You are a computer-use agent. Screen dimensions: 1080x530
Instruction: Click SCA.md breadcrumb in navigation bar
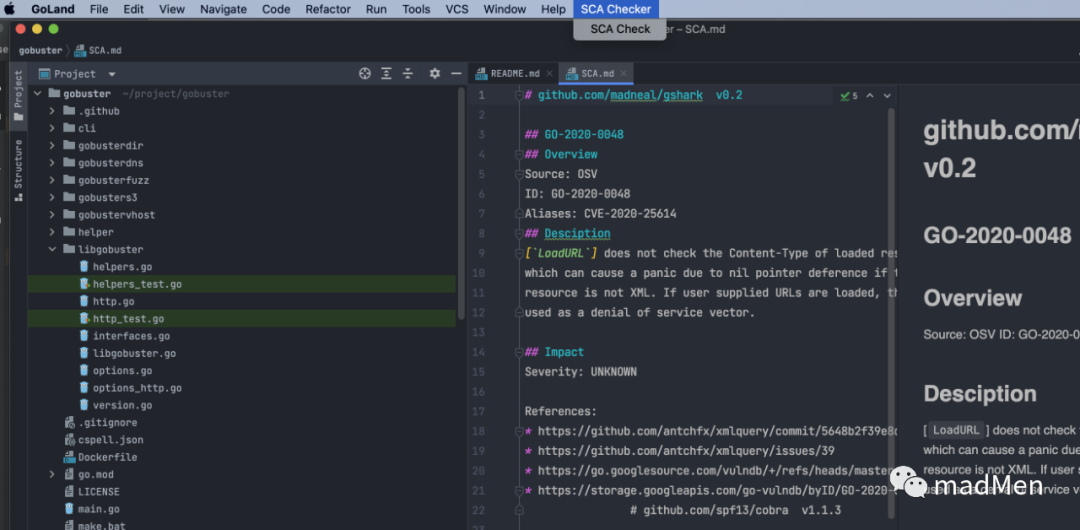(98, 50)
